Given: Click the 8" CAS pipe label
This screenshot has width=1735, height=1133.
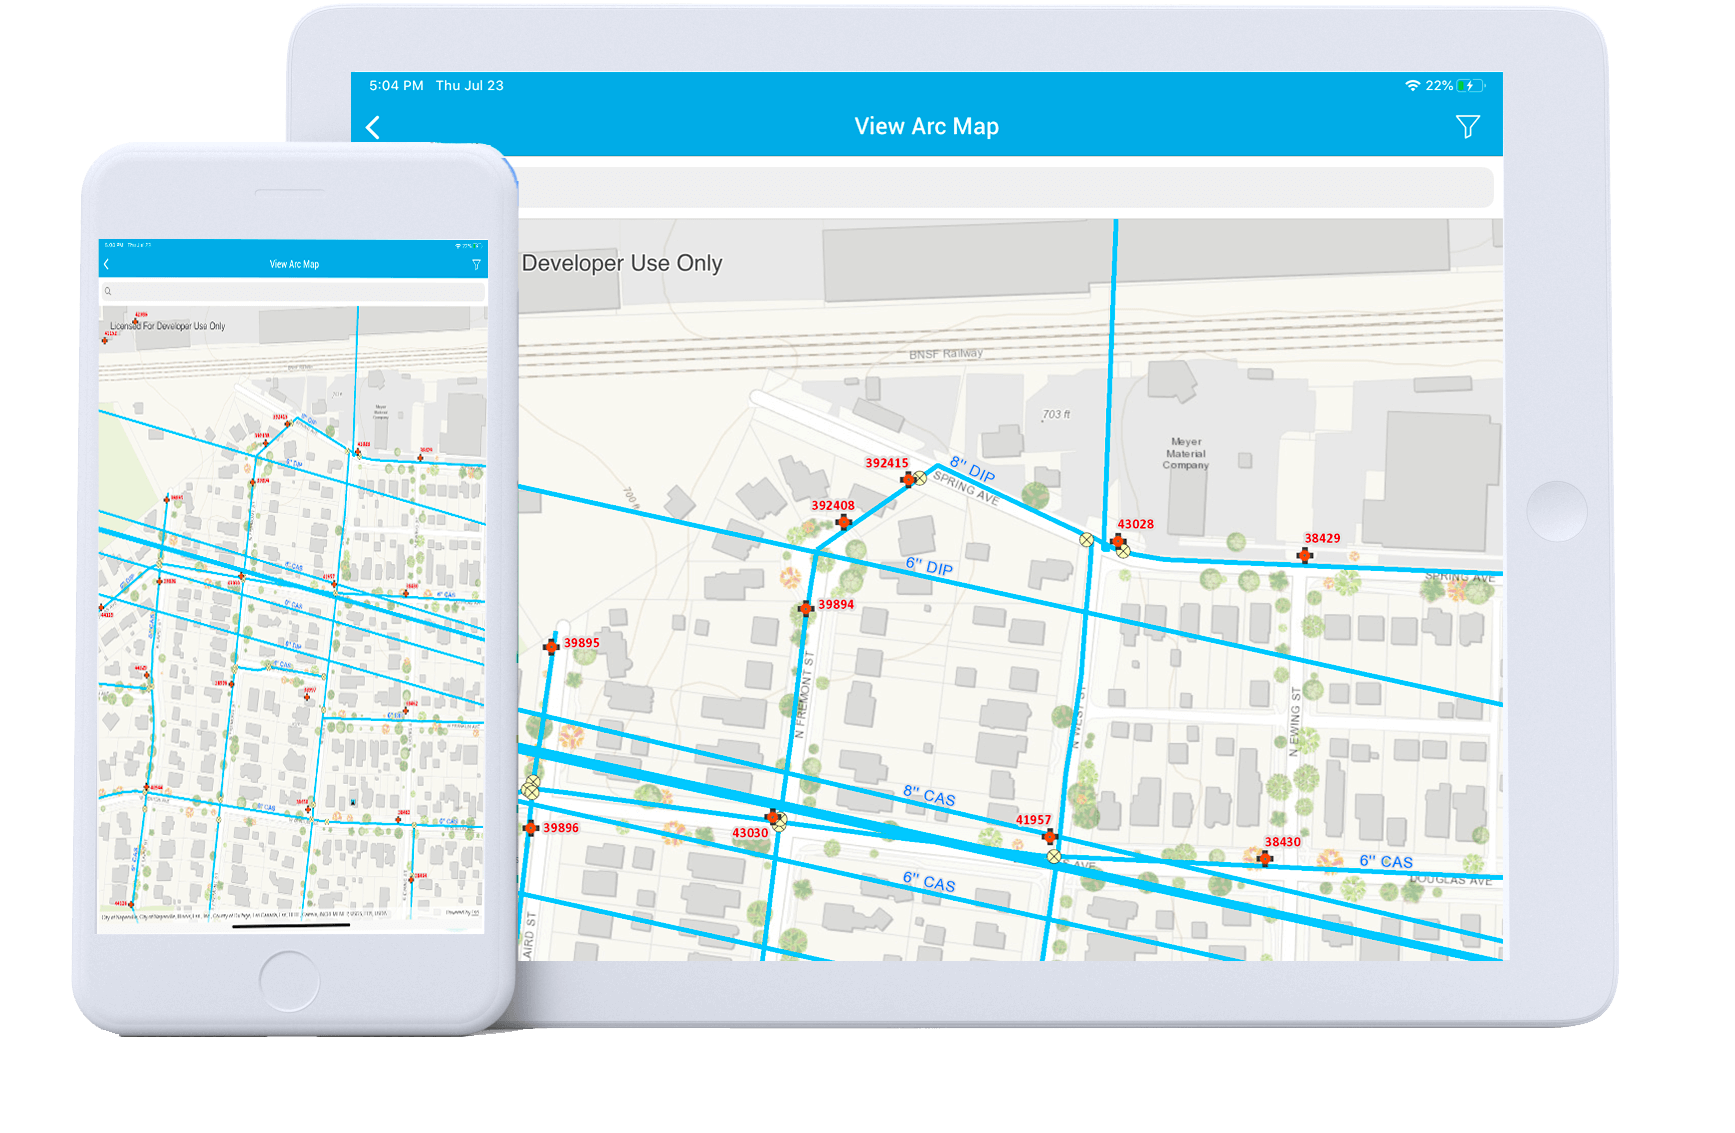Looking at the screenshot, I should click(x=929, y=796).
